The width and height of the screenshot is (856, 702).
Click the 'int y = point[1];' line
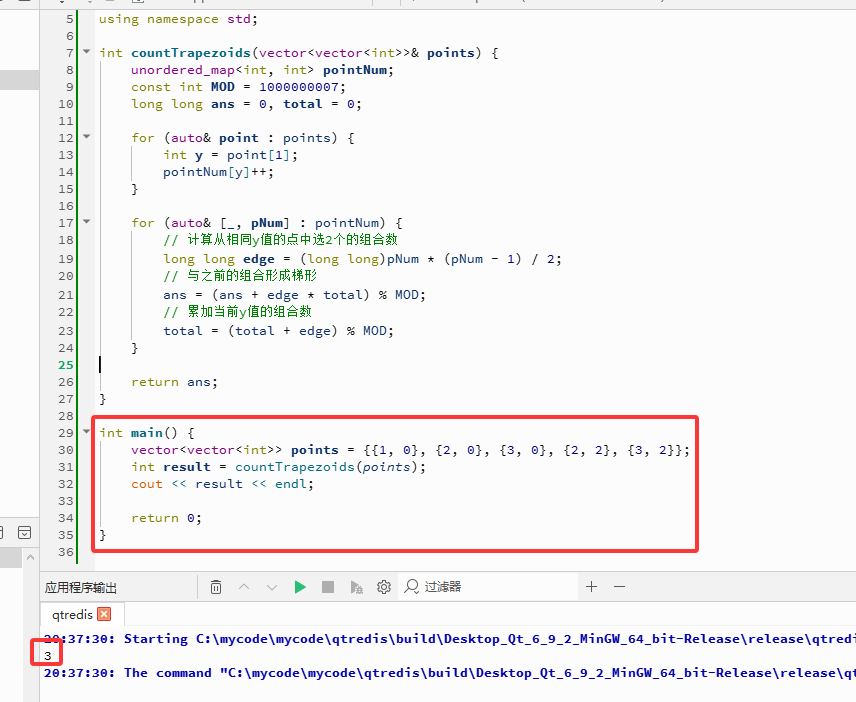[x=230, y=155]
